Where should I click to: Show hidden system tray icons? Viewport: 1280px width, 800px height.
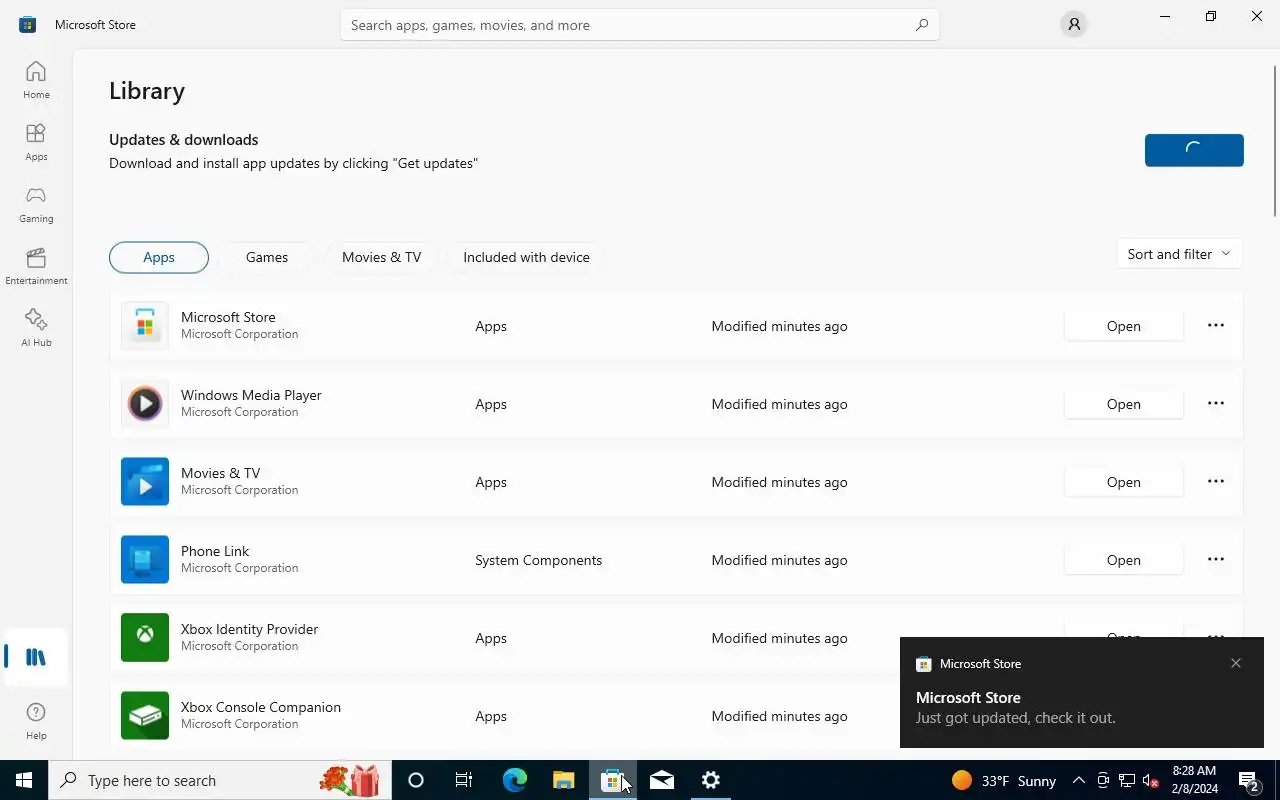click(1078, 780)
